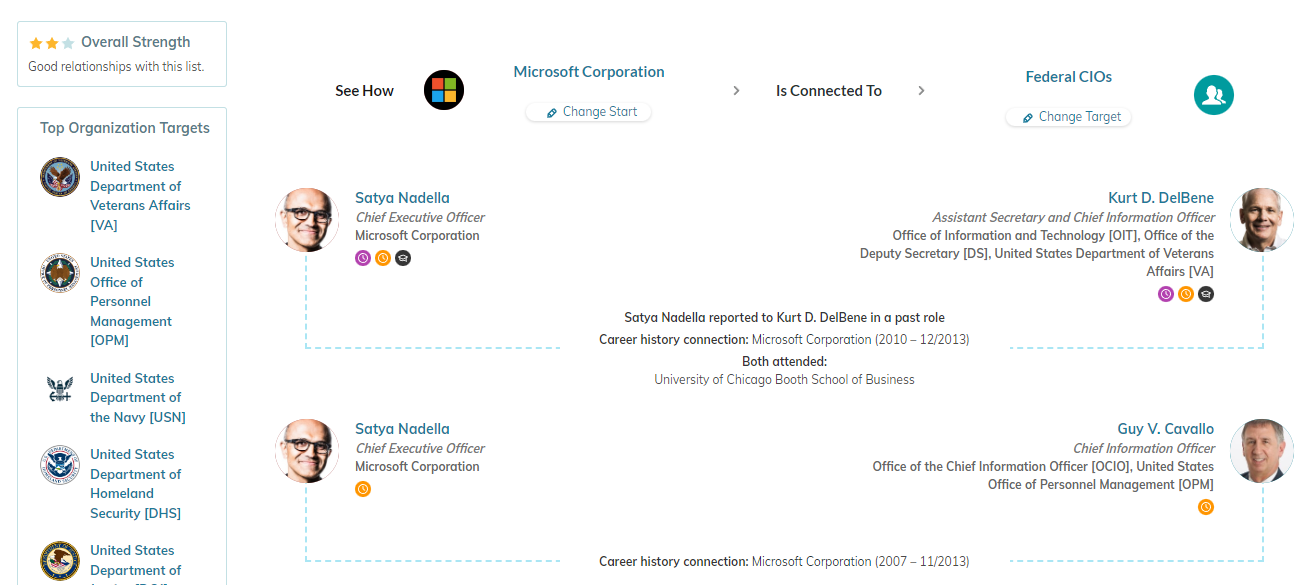1308x585 pixels.
Task: Open Kurt D. DelBene's profile name link
Action: pos(1161,197)
